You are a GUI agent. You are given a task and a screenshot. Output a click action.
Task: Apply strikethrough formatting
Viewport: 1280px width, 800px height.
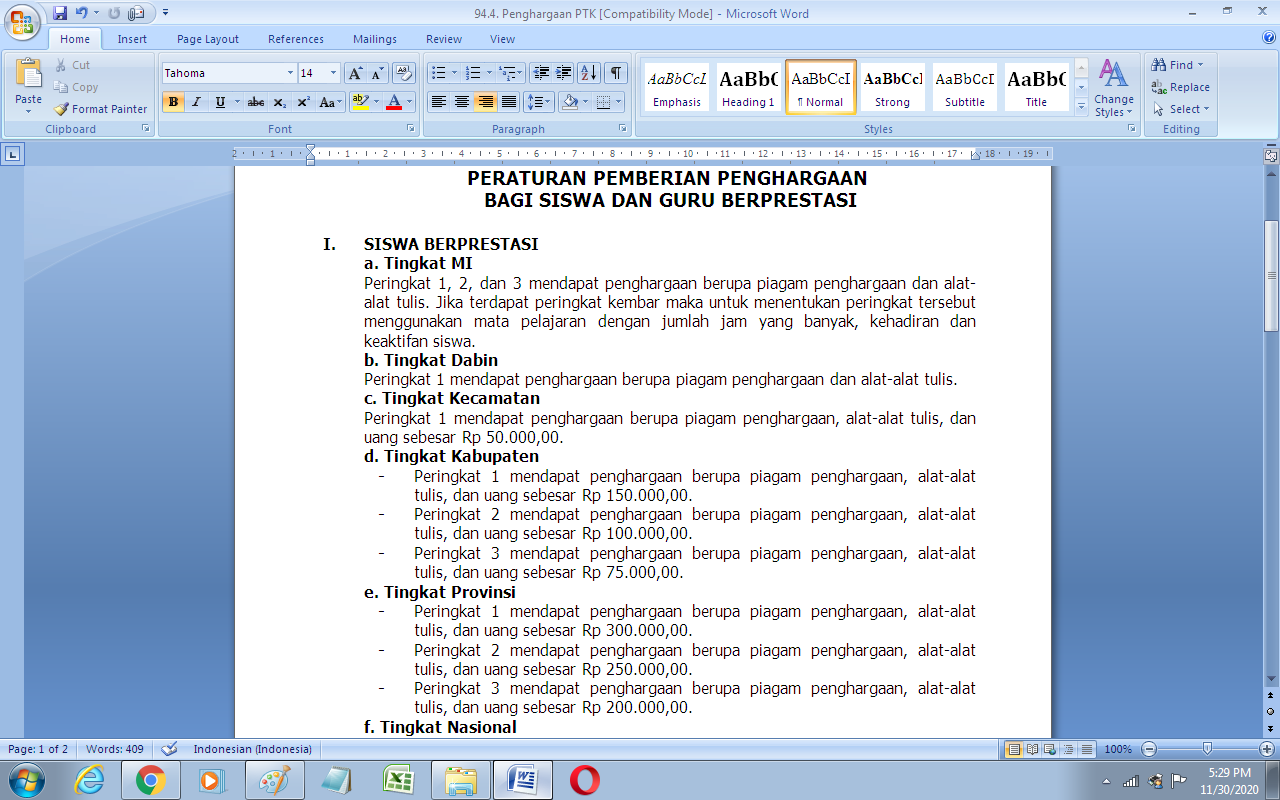pyautogui.click(x=256, y=102)
